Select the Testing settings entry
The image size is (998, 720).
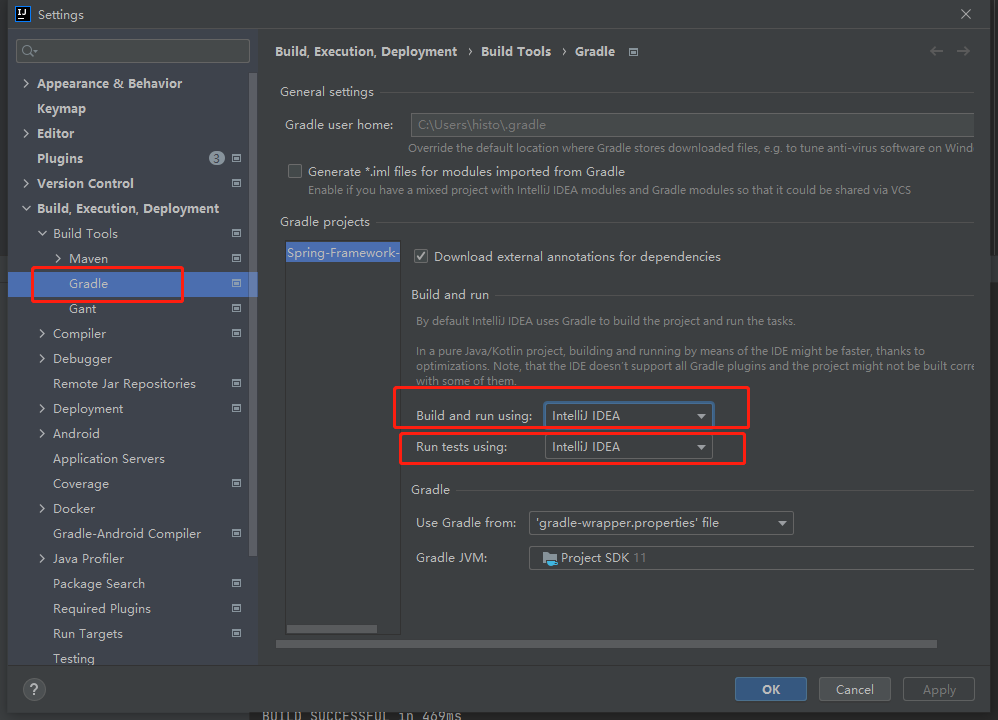74,659
